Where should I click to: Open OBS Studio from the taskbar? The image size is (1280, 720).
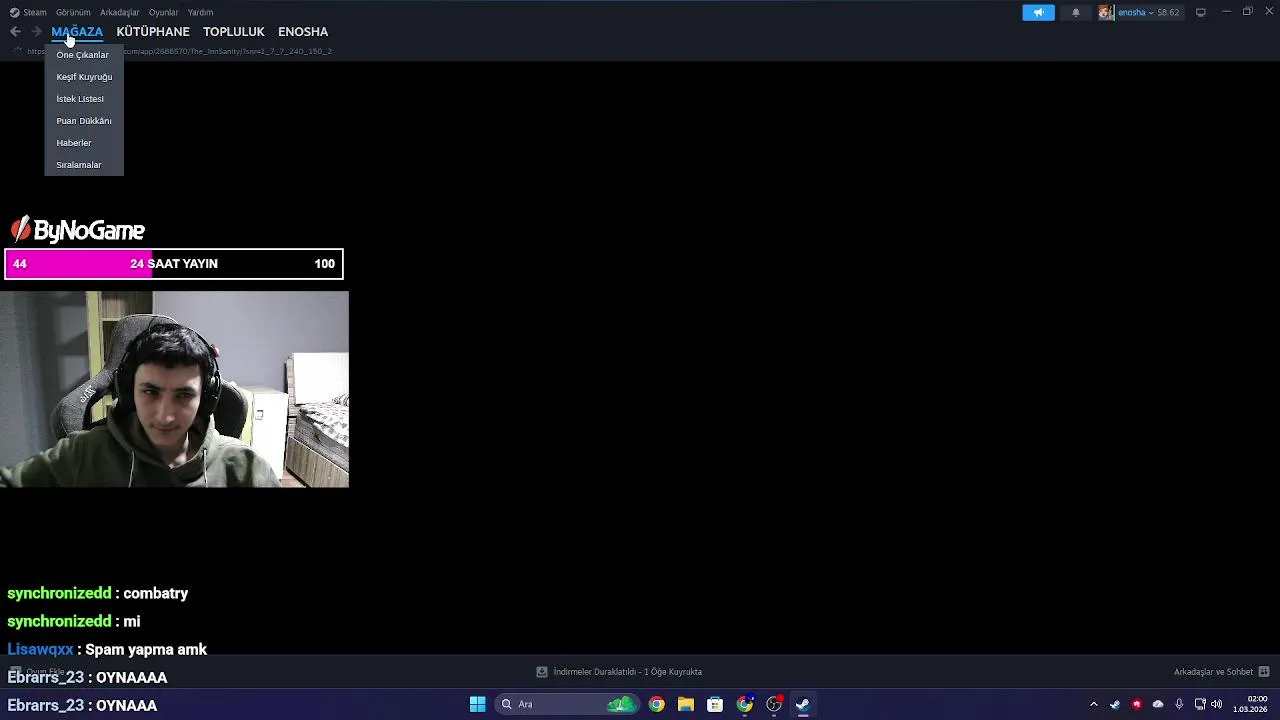[774, 704]
